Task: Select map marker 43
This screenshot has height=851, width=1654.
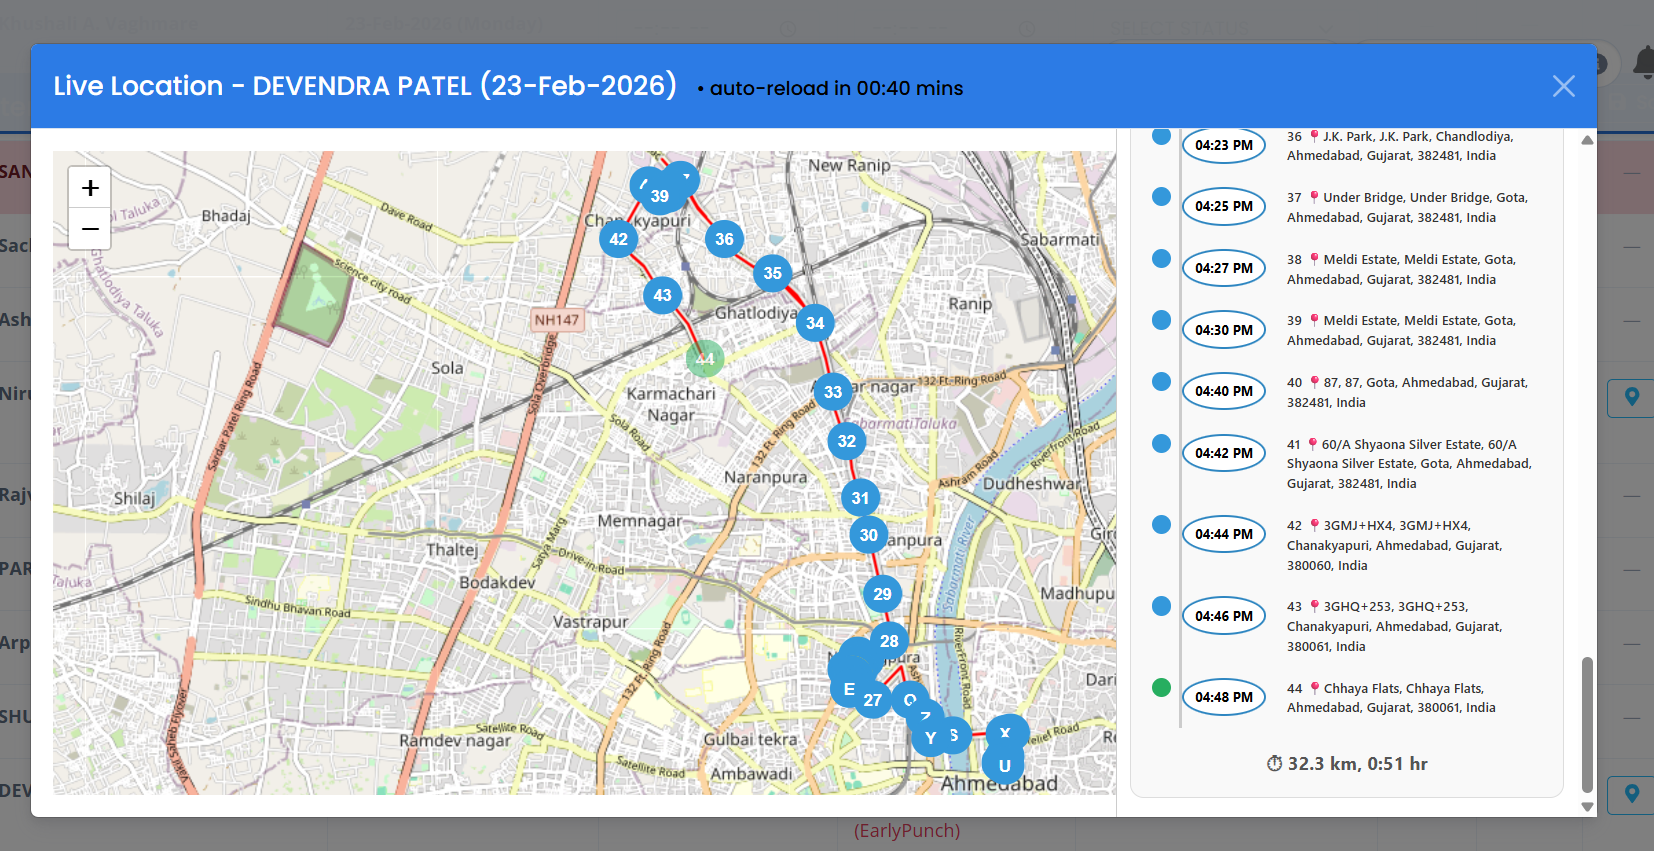Action: 662,295
